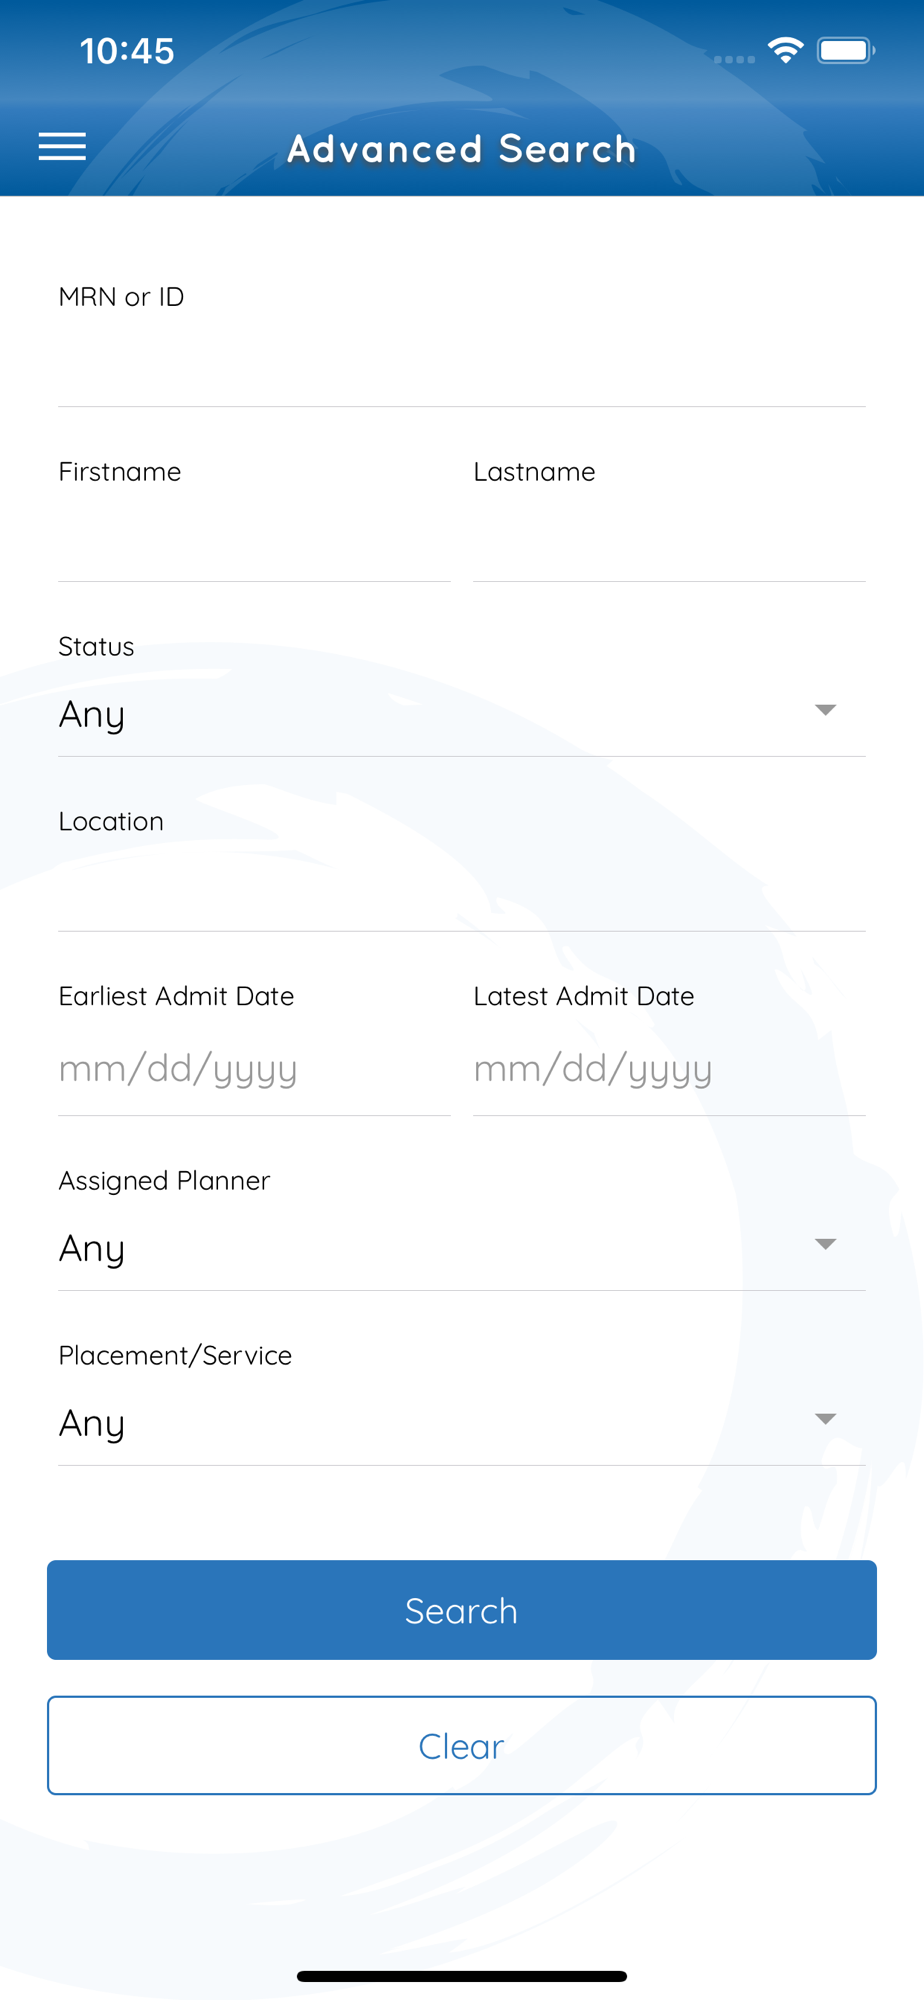
Task: Tap the Location input field
Action: pos(462,890)
